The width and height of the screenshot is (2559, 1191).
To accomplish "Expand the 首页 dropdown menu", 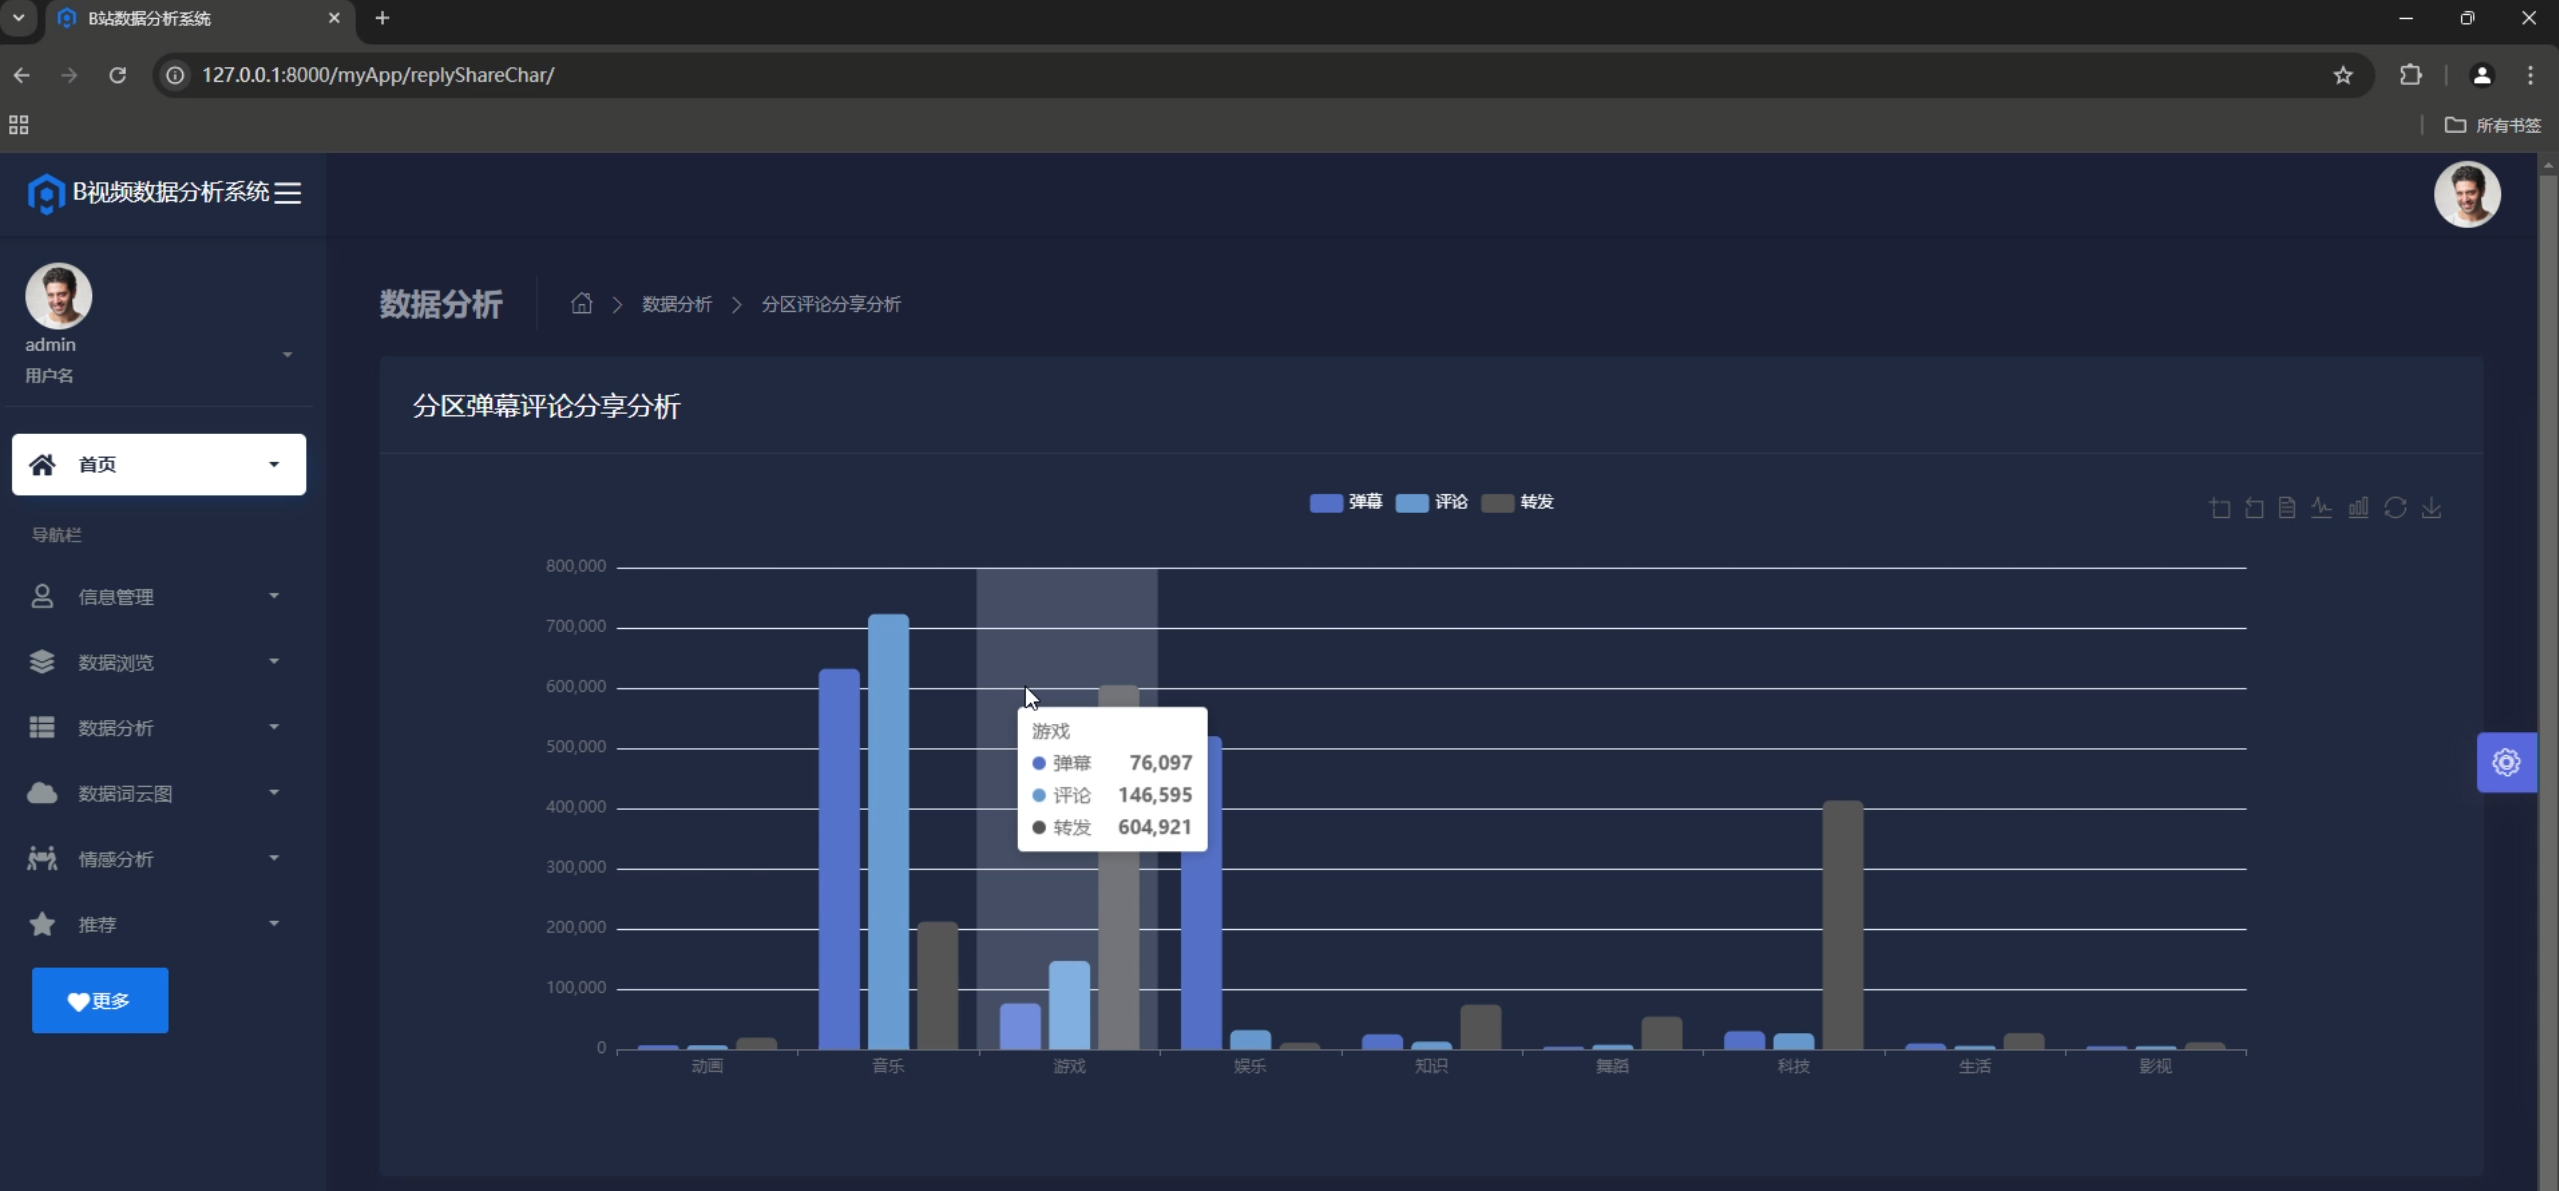I will (x=159, y=464).
